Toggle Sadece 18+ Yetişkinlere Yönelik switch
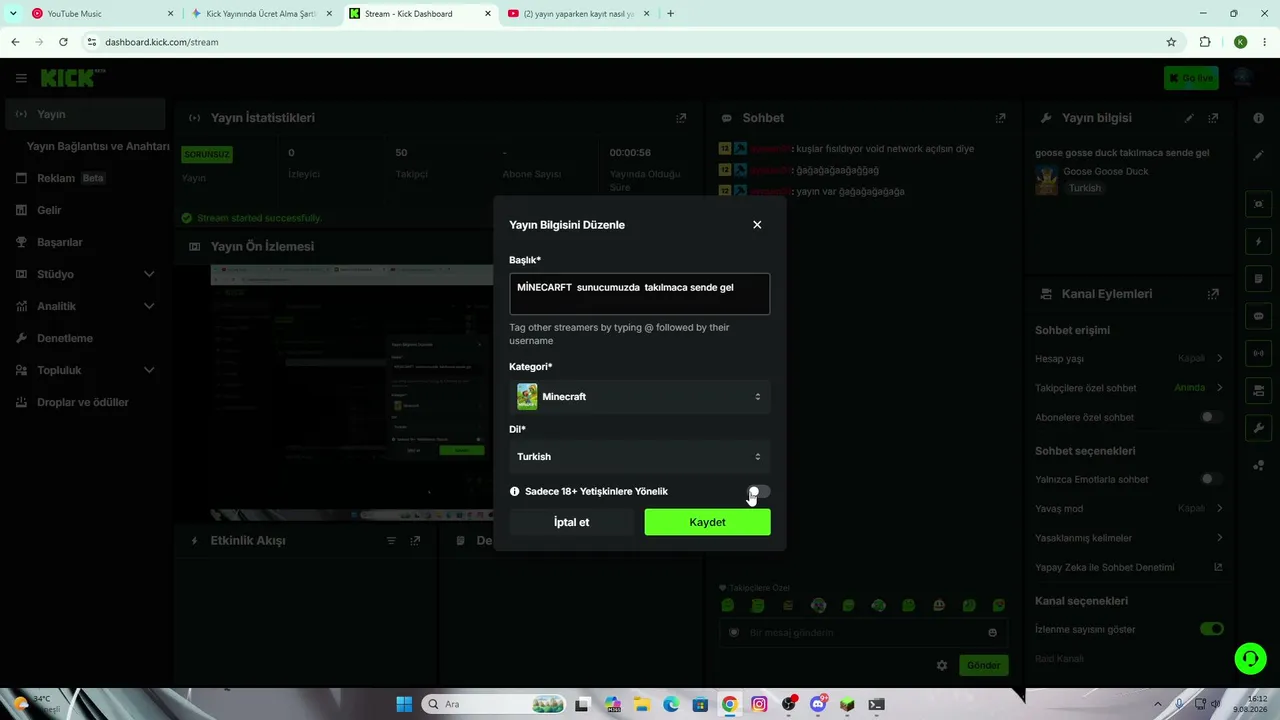Viewport: 1280px width, 720px height. pos(759,492)
